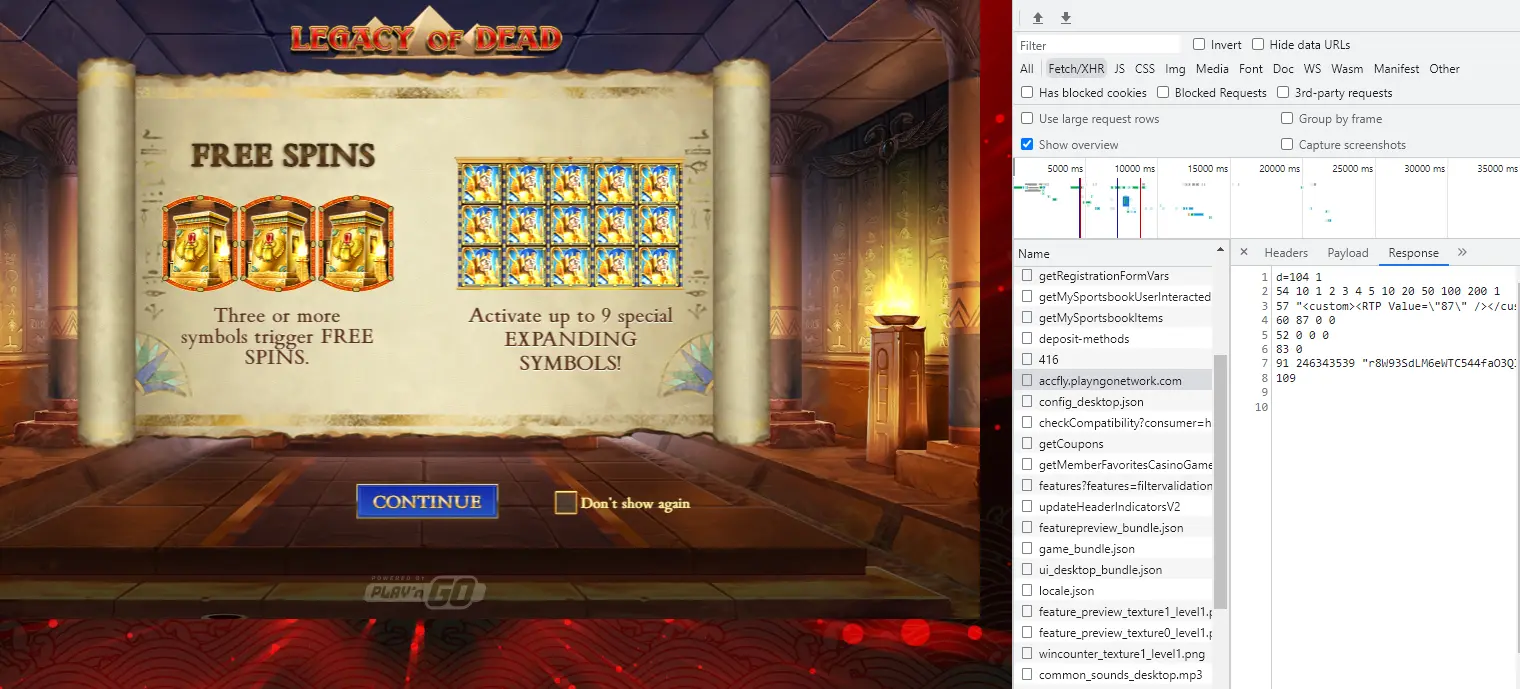Image resolution: width=1520 pixels, height=689 pixels.
Task: Select the 416 request row
Action: click(x=1113, y=360)
